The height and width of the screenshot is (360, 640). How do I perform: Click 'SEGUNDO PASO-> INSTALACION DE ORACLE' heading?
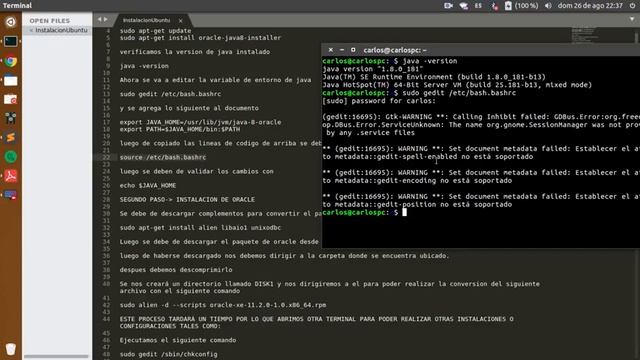pyautogui.click(x=187, y=200)
